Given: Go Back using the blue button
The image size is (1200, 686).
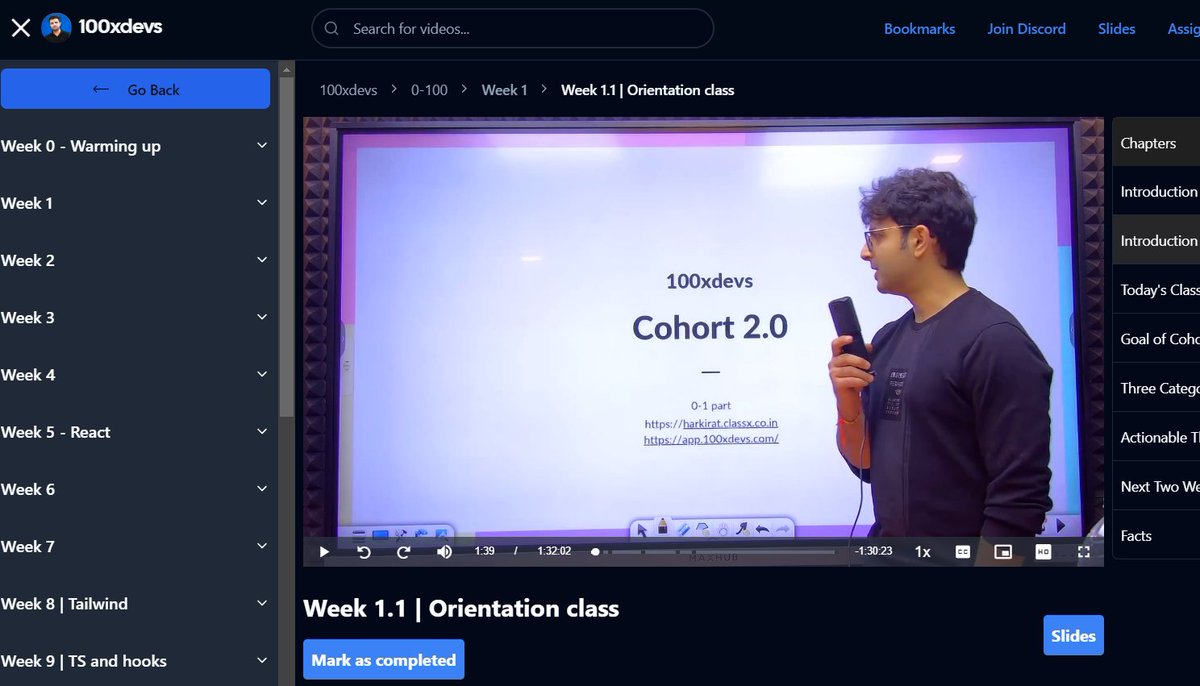Looking at the screenshot, I should (x=135, y=89).
